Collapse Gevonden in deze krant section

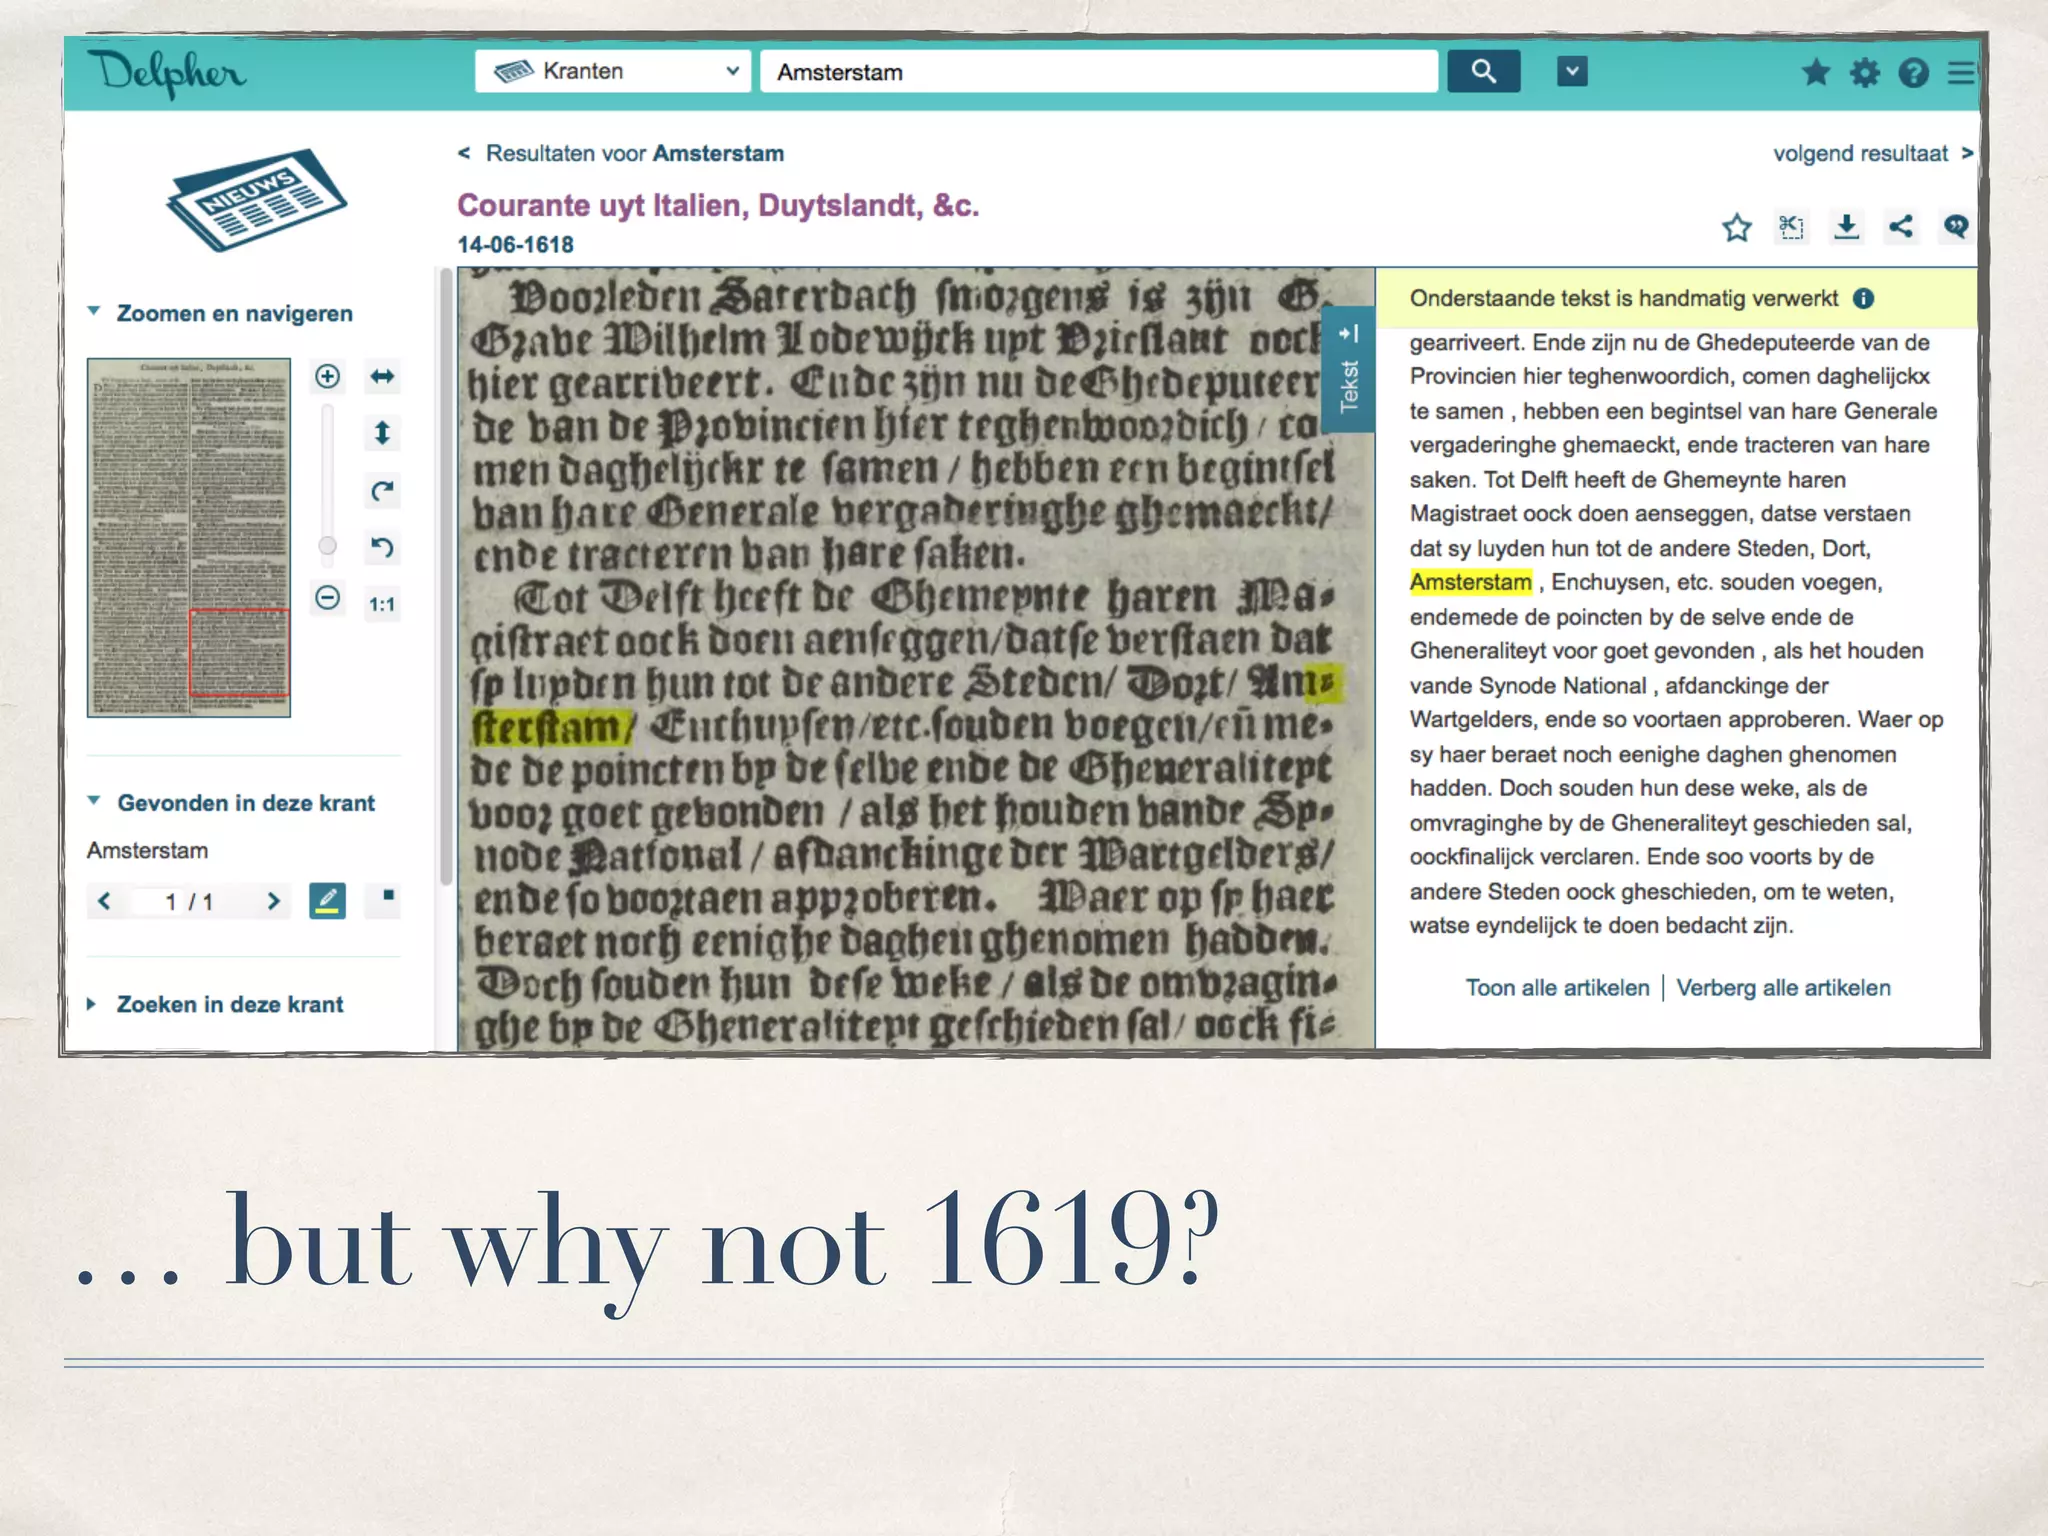click(232, 803)
